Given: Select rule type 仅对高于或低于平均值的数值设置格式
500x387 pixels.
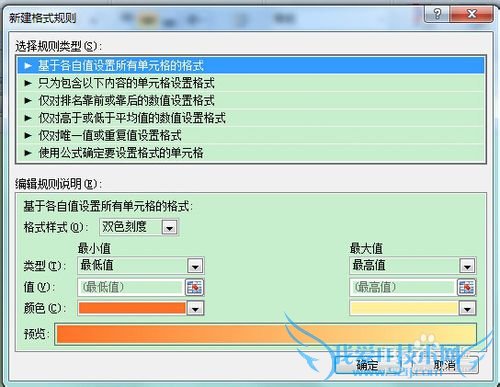Looking at the screenshot, I should [251, 118].
